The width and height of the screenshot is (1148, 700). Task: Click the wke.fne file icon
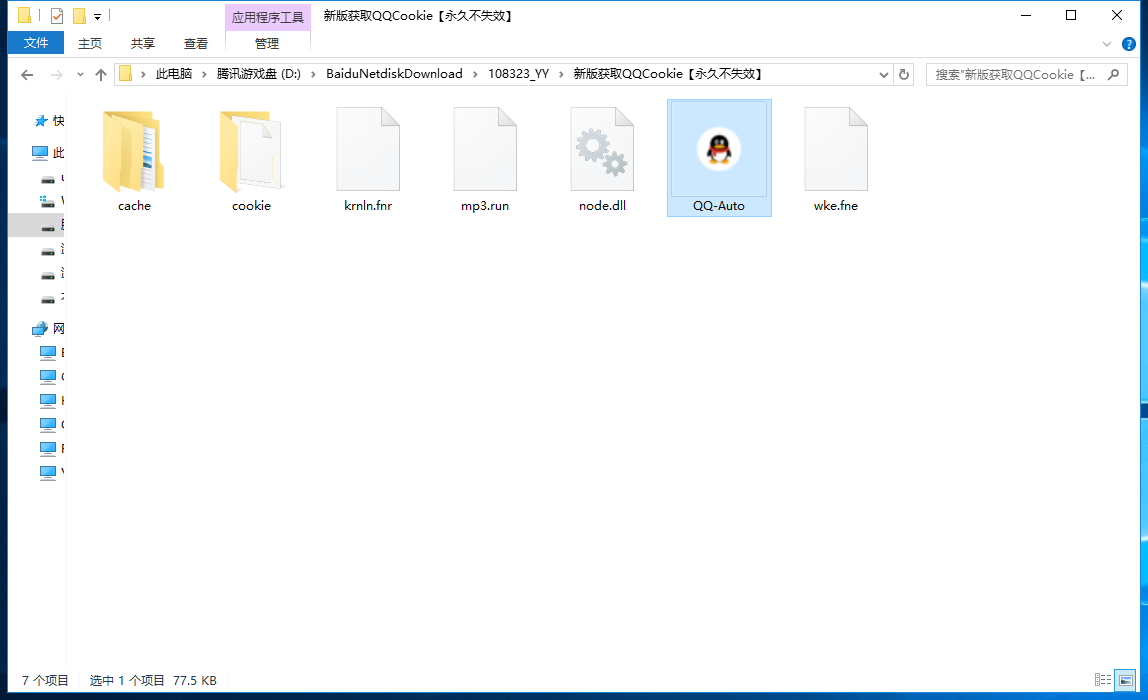click(836, 150)
